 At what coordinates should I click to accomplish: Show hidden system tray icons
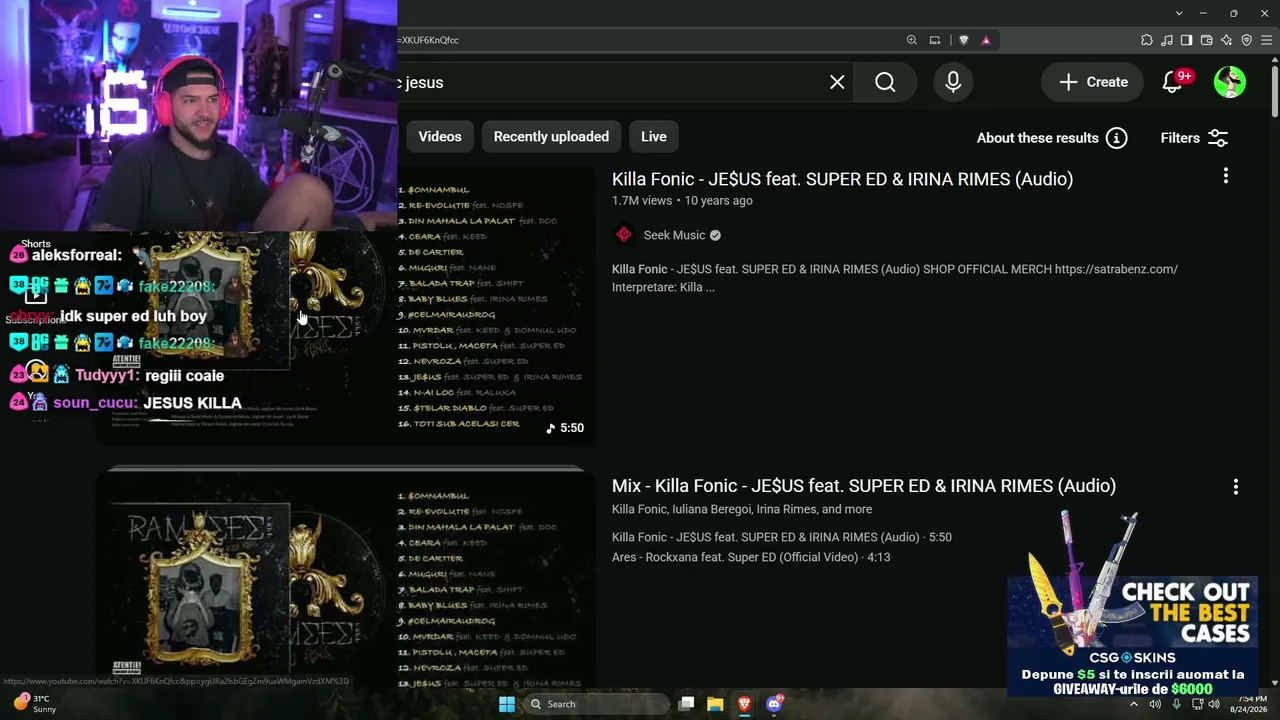click(1134, 704)
